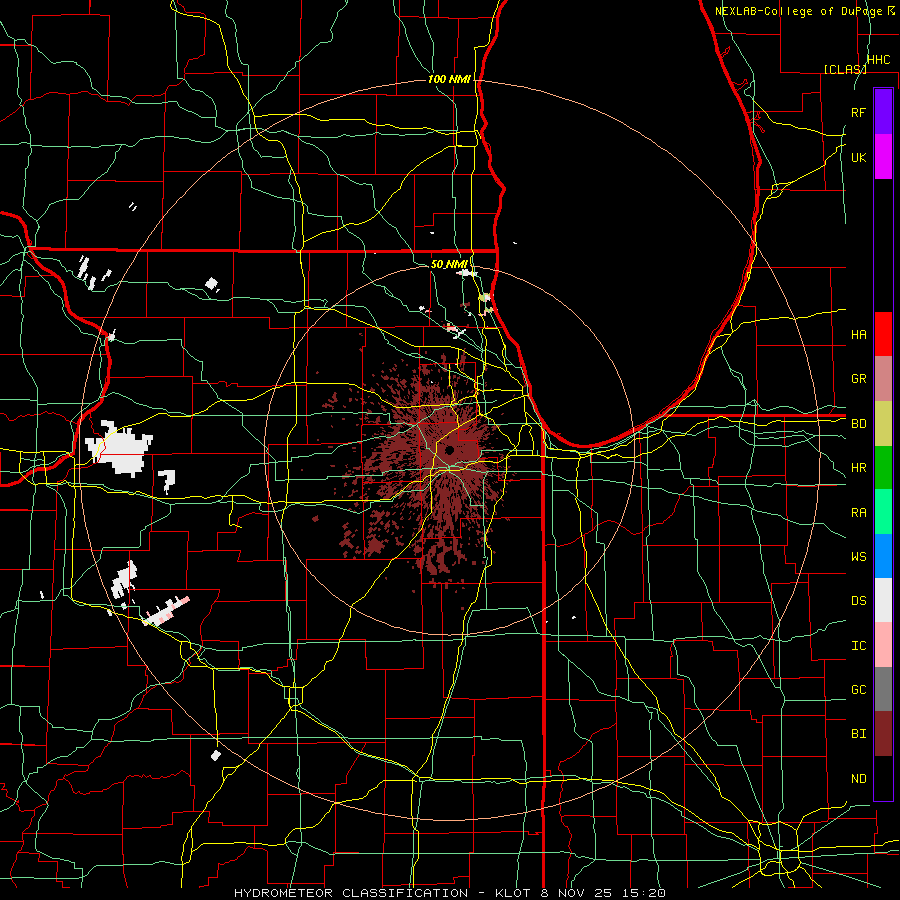Viewport: 900px width, 900px height.
Task: Click the largest white echo patch on the map
Action: (121, 449)
